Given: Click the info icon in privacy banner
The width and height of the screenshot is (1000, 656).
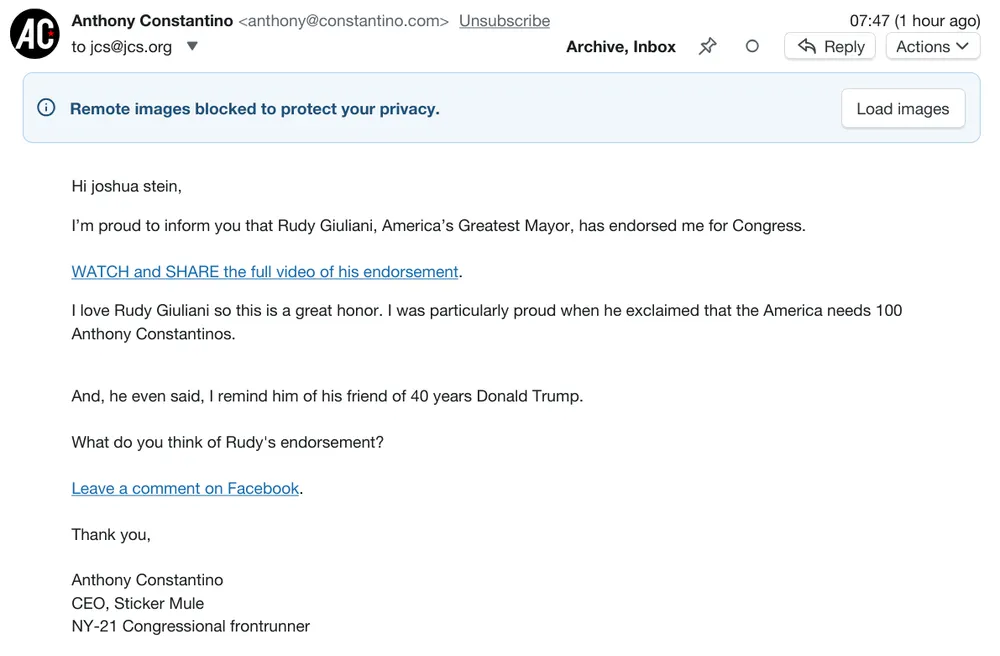Looking at the screenshot, I should tap(46, 108).
